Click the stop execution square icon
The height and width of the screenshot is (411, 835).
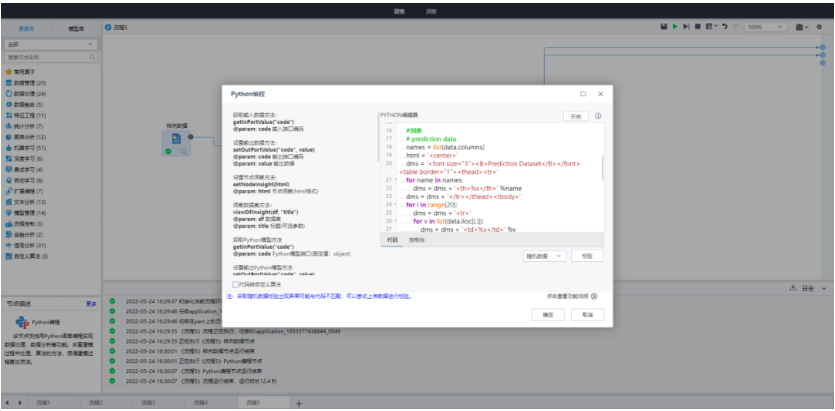697,27
